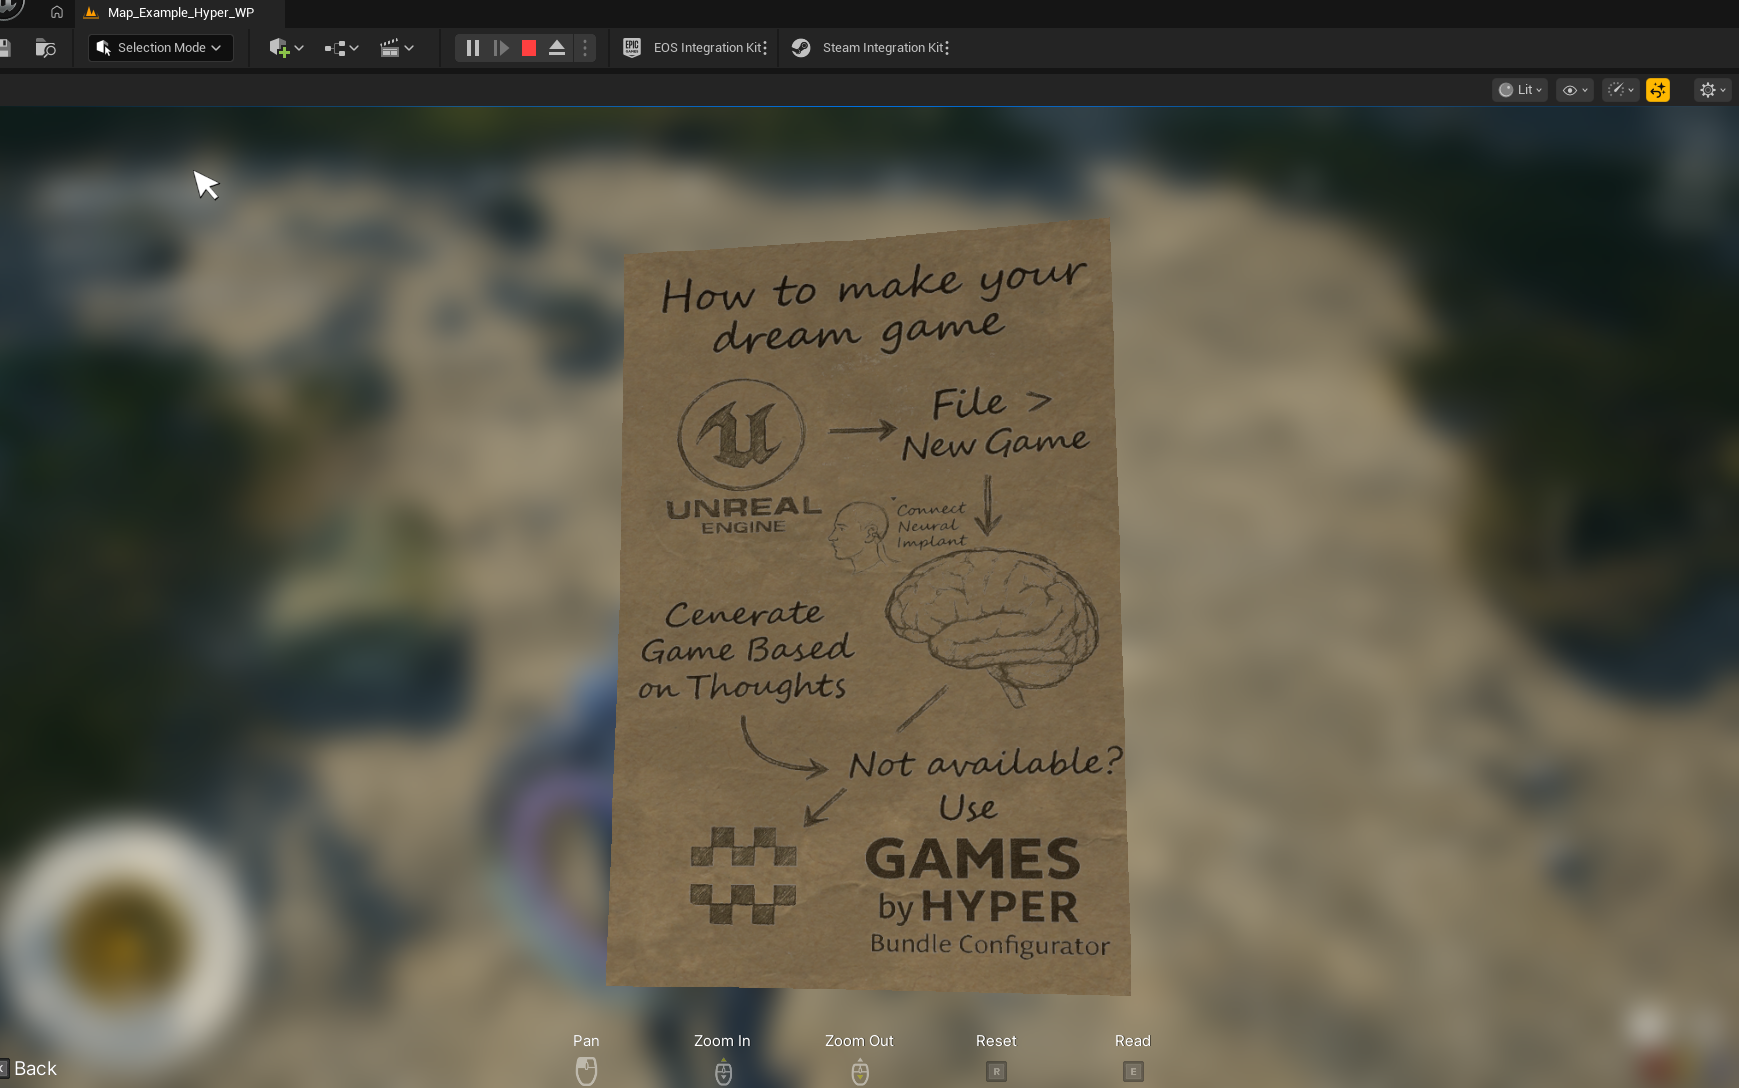Click the Pan label
1739x1088 pixels.
pos(586,1041)
